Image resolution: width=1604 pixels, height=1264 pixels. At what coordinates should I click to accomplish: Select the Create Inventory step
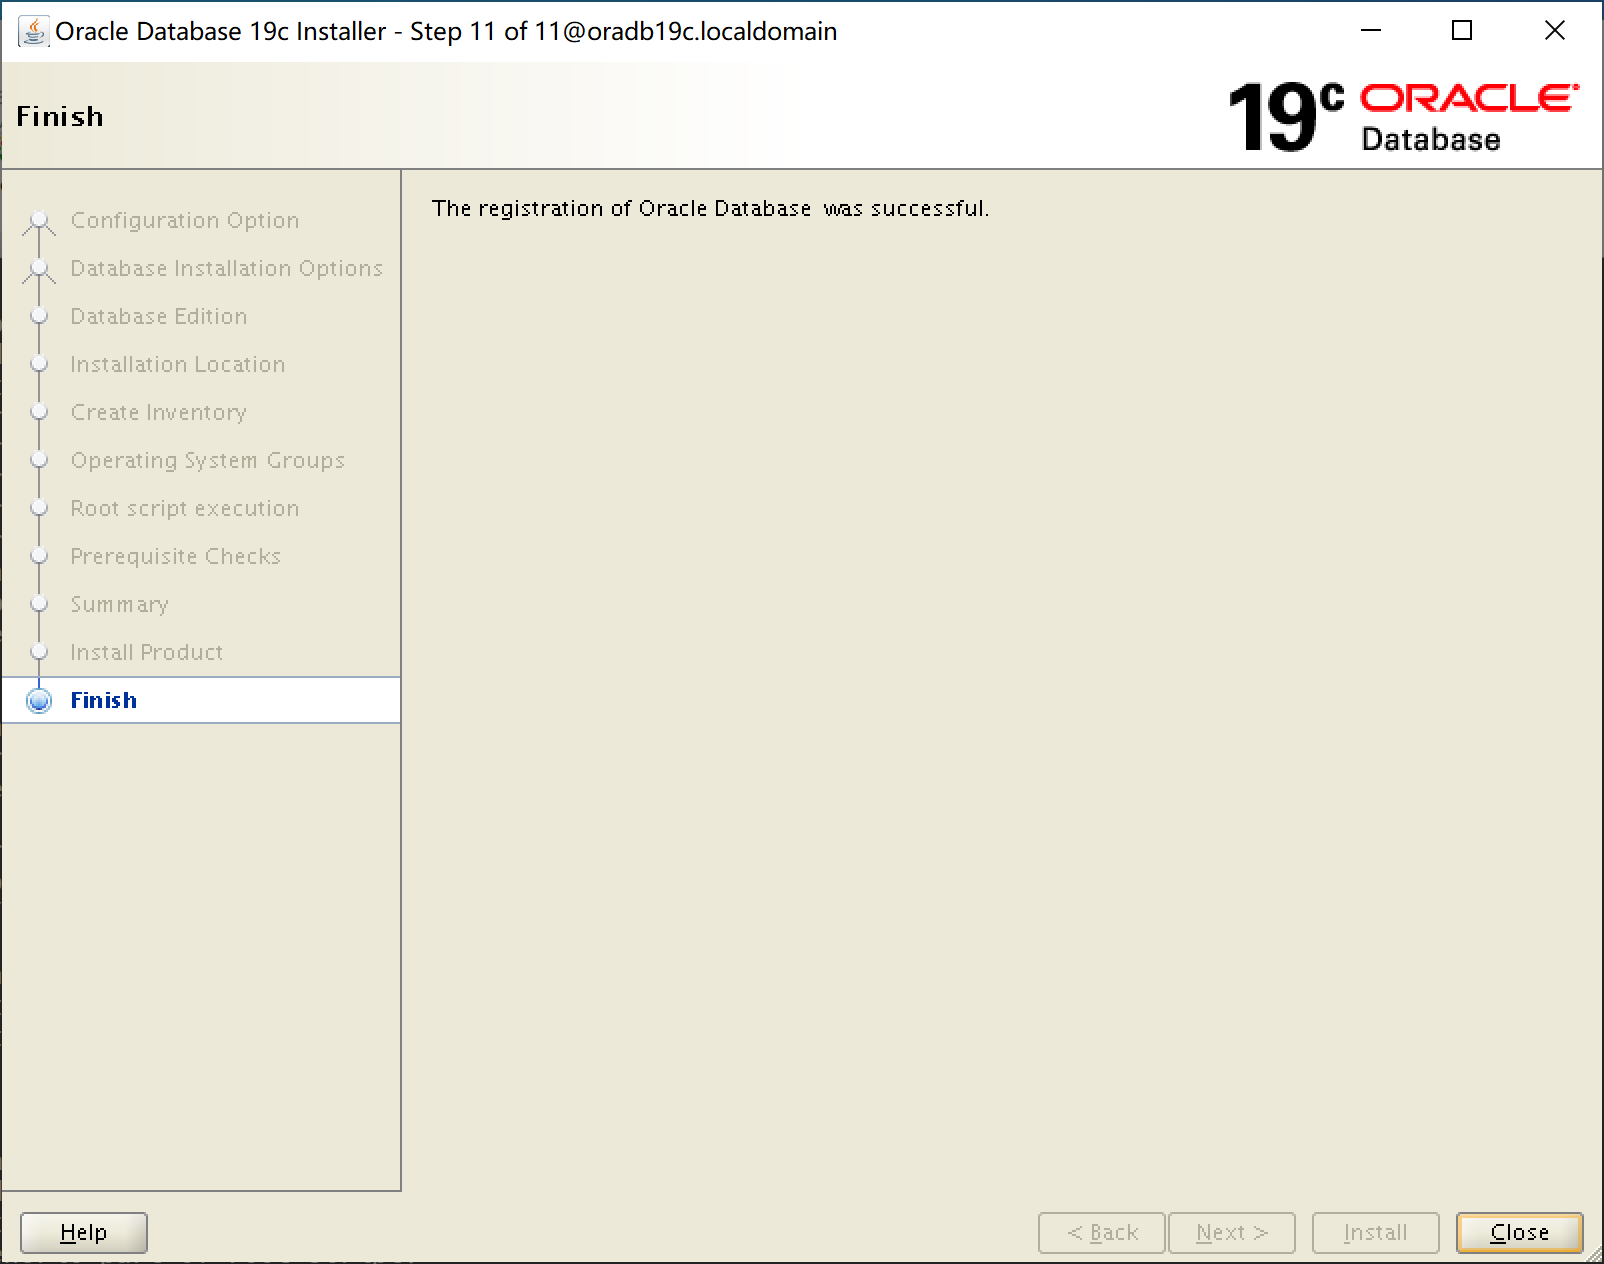[159, 412]
